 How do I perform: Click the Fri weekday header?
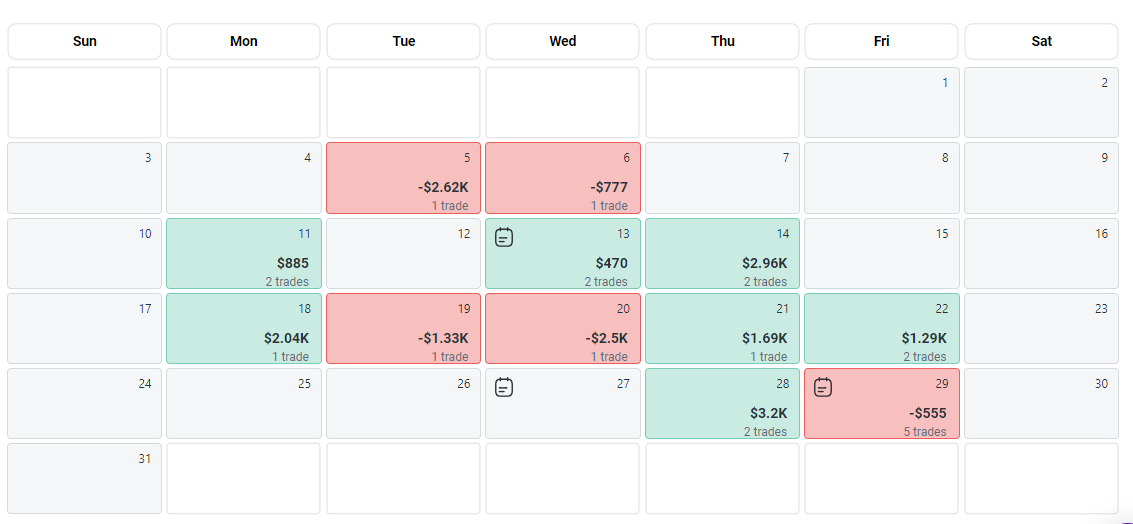881,42
